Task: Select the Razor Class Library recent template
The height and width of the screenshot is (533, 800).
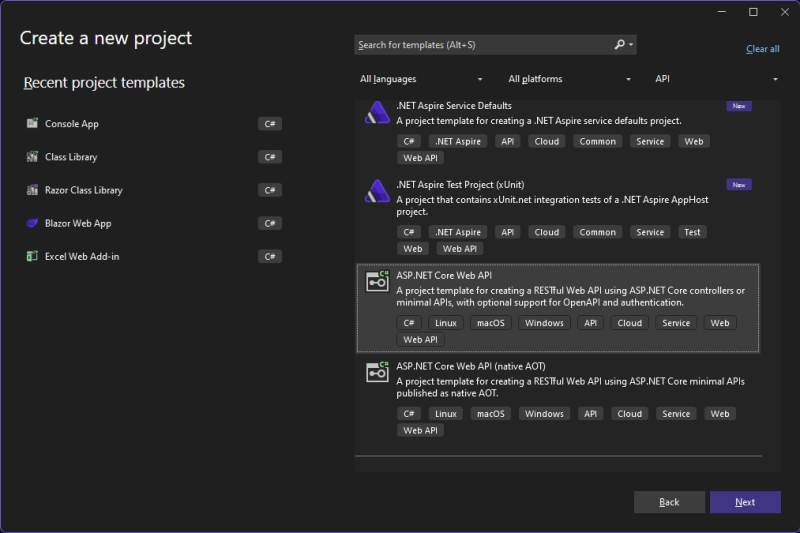Action: click(154, 190)
